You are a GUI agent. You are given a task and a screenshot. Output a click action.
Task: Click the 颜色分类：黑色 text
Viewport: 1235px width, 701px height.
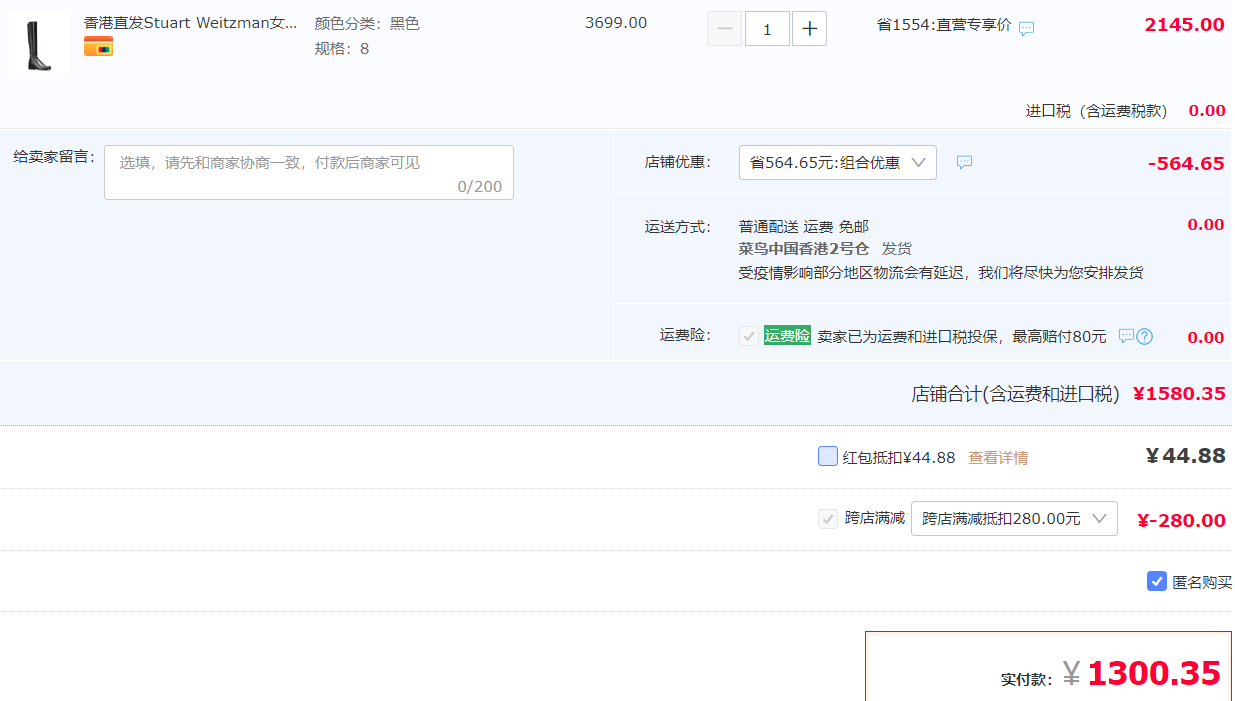tap(367, 23)
